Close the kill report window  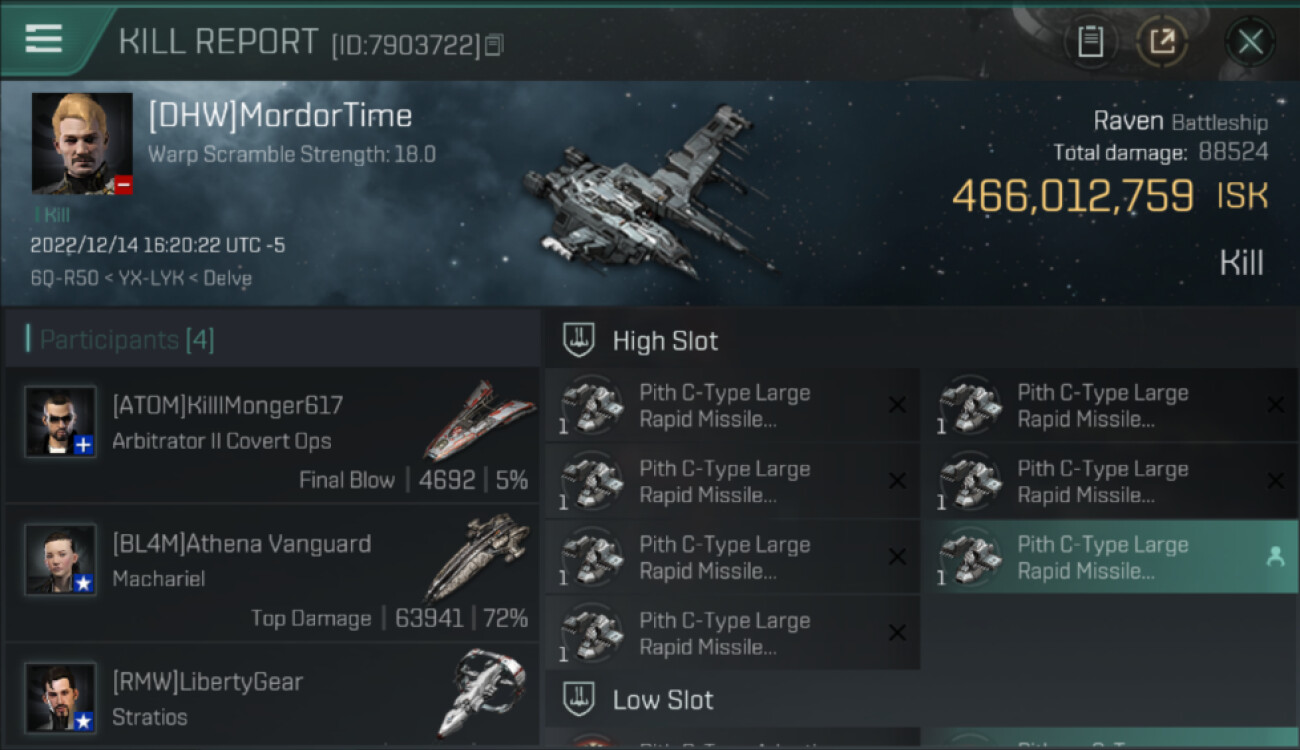tap(1250, 42)
